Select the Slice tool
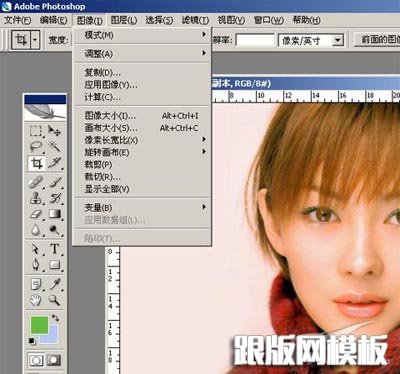The image size is (400, 374). pyautogui.click(x=54, y=163)
